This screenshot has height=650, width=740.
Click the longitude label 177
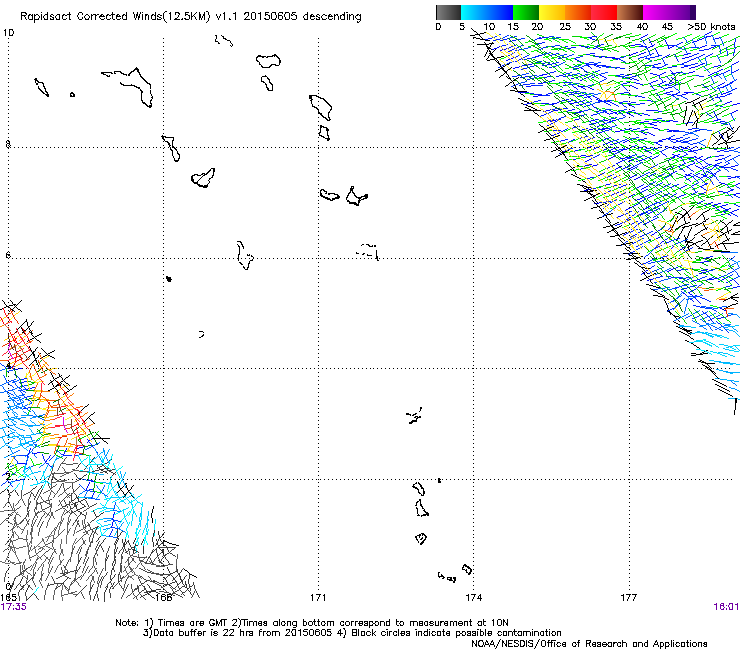point(629,598)
